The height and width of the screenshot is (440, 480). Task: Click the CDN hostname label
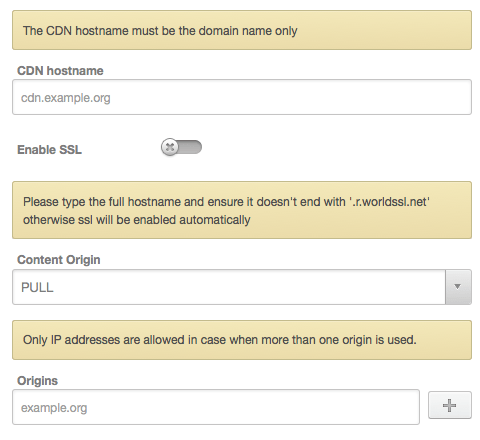60,71
